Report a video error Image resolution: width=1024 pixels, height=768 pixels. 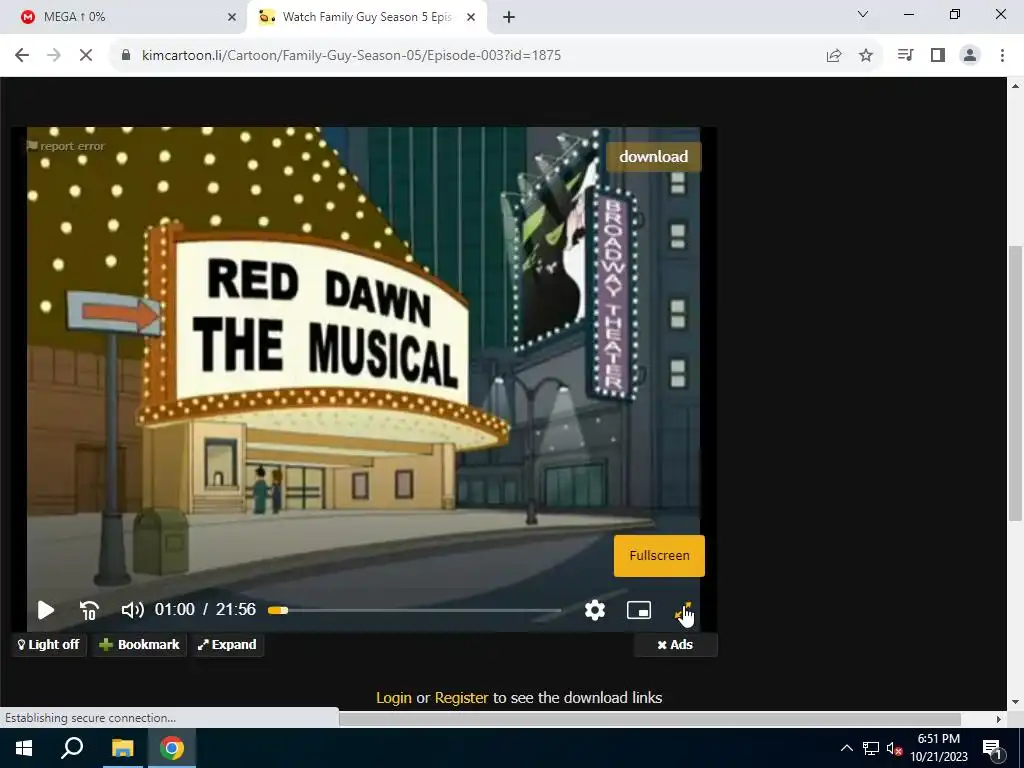65,146
